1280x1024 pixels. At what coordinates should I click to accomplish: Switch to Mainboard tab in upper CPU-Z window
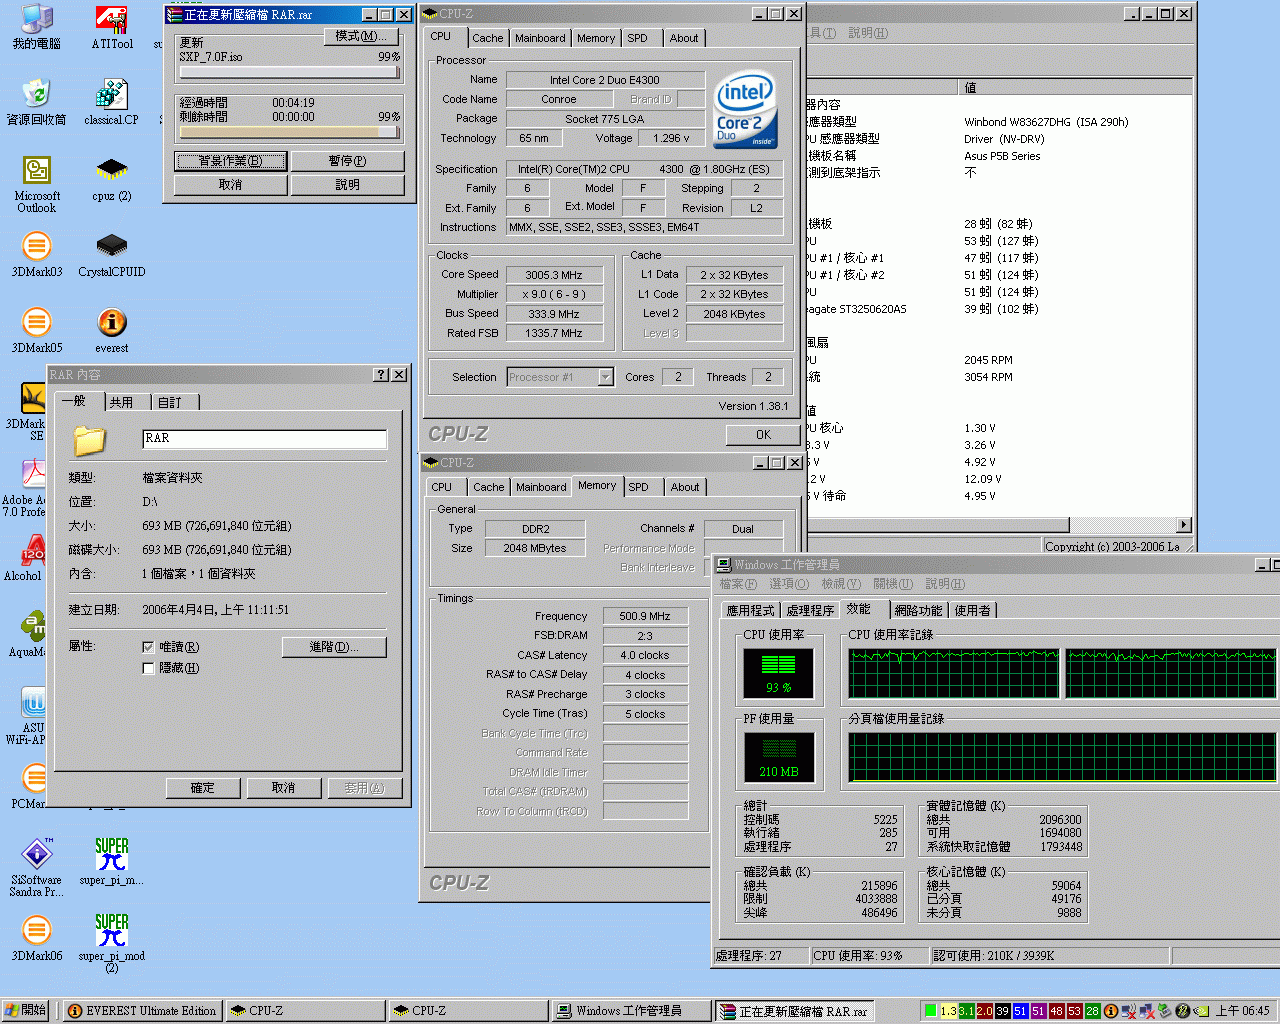(x=540, y=38)
